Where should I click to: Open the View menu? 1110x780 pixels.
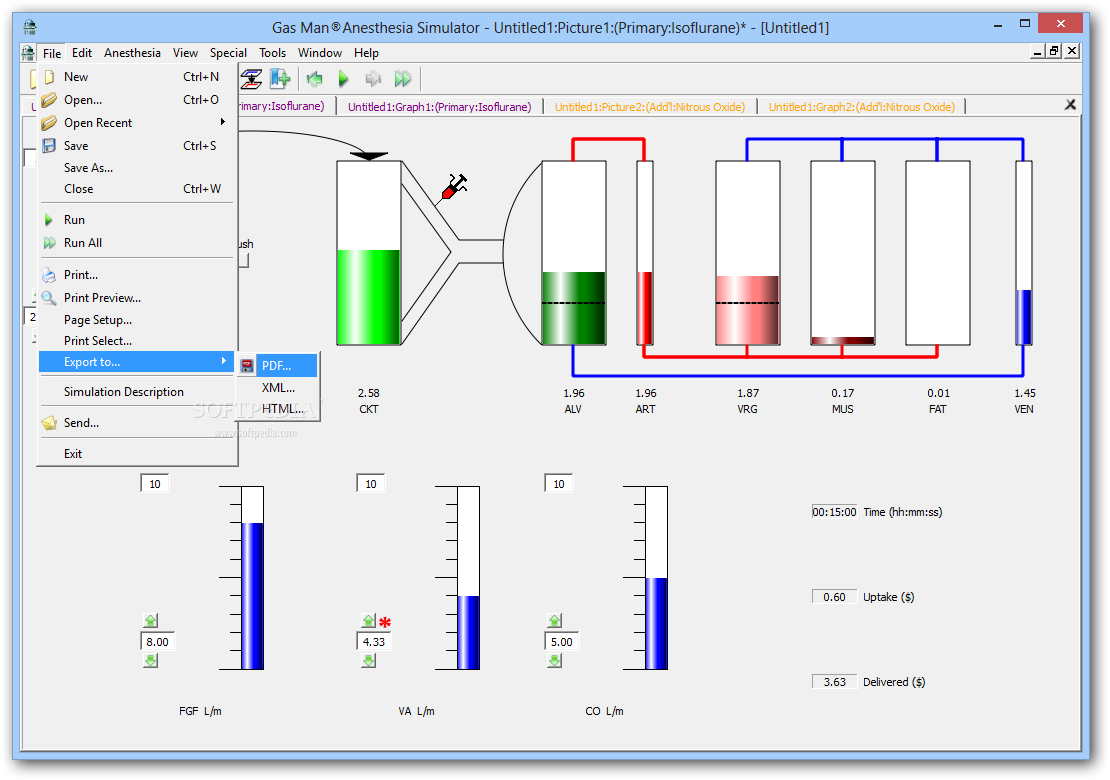(185, 52)
